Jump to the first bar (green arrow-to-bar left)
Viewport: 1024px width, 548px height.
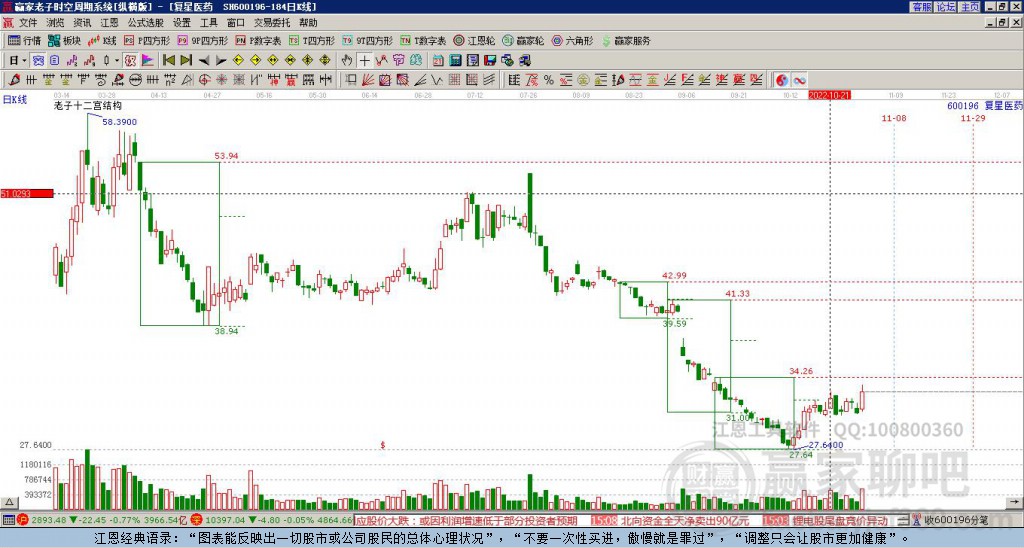coord(169,60)
